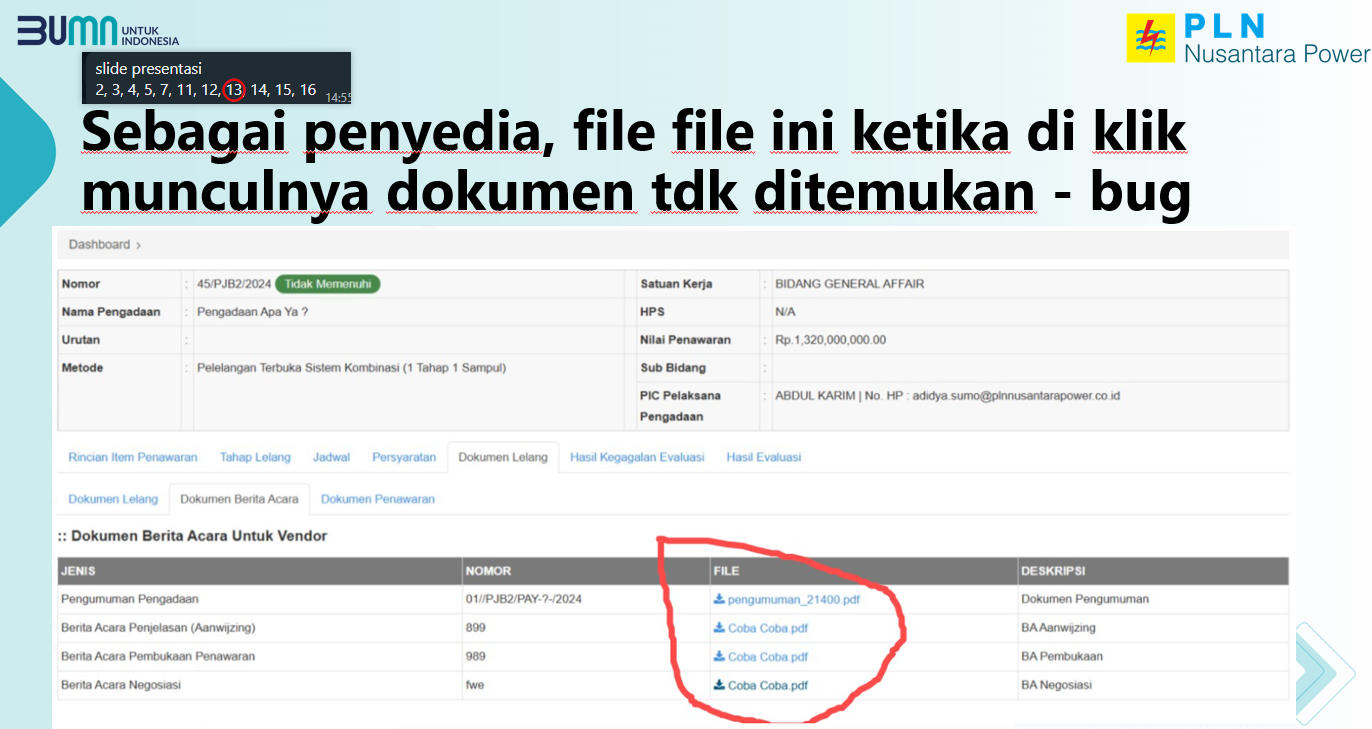Click download icon in BA Negosiasi row

(719, 685)
